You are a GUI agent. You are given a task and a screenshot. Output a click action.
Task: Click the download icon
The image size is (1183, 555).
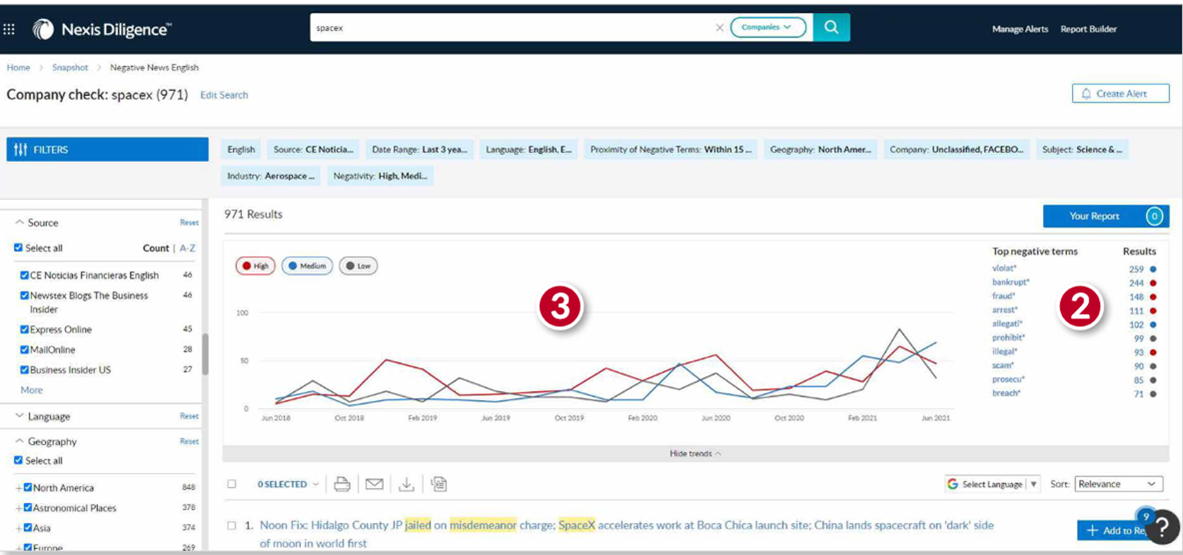[407, 484]
